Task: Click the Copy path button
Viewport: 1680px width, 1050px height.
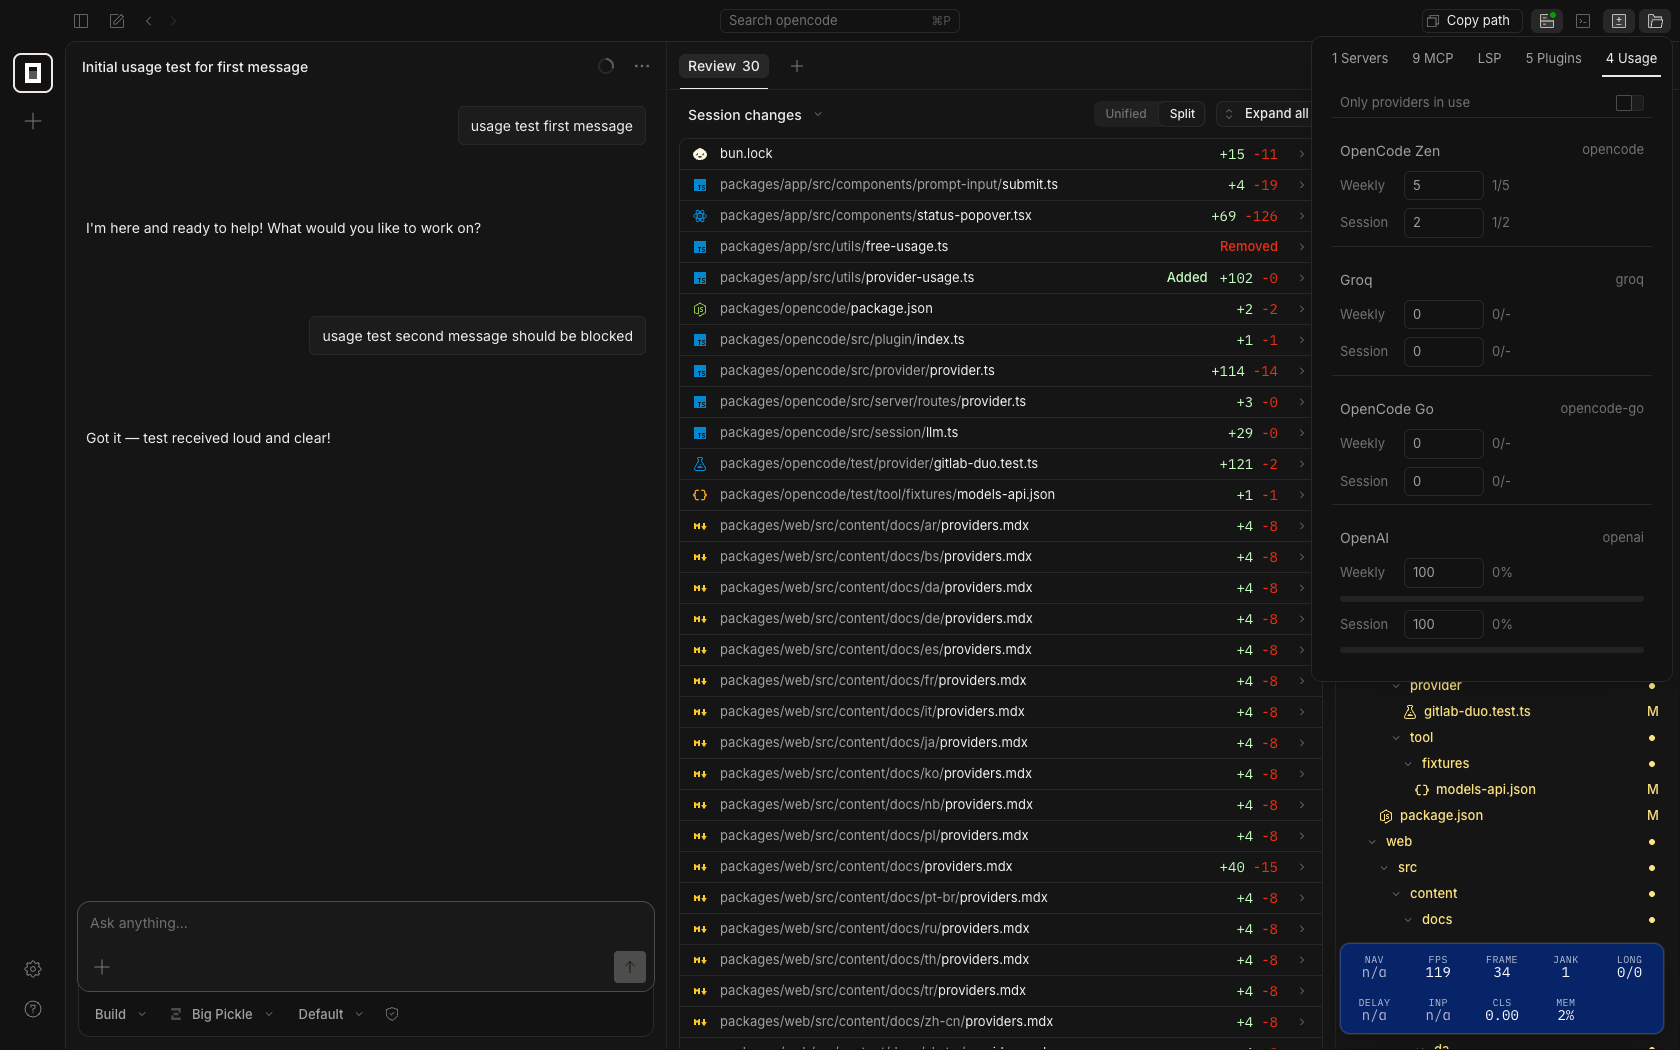Action: coord(1472,20)
